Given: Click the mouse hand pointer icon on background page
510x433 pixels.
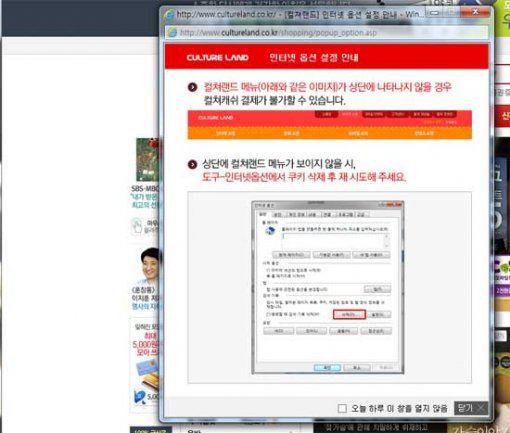Looking at the screenshot, I should point(137,226).
